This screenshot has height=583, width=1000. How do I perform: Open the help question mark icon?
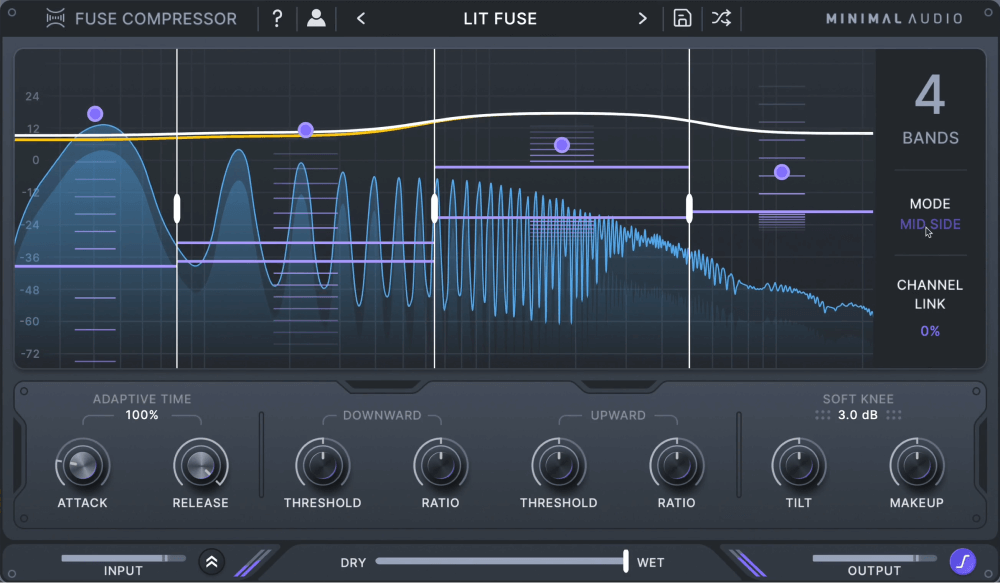click(x=277, y=18)
